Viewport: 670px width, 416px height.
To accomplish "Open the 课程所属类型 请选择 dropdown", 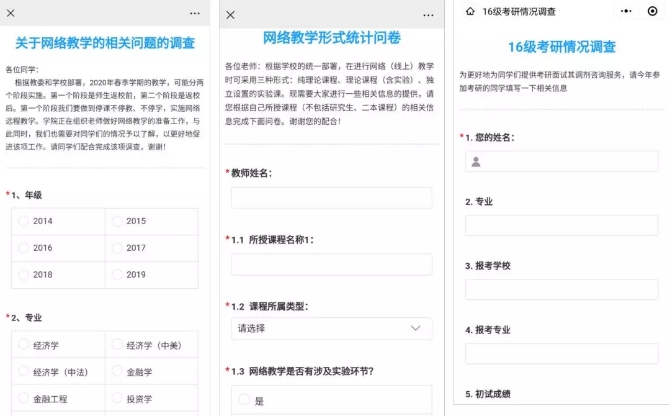I will (332, 328).
